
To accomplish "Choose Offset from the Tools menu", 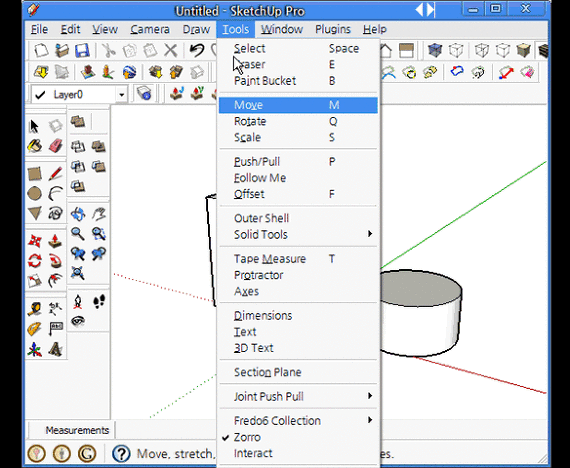I will click(298, 194).
